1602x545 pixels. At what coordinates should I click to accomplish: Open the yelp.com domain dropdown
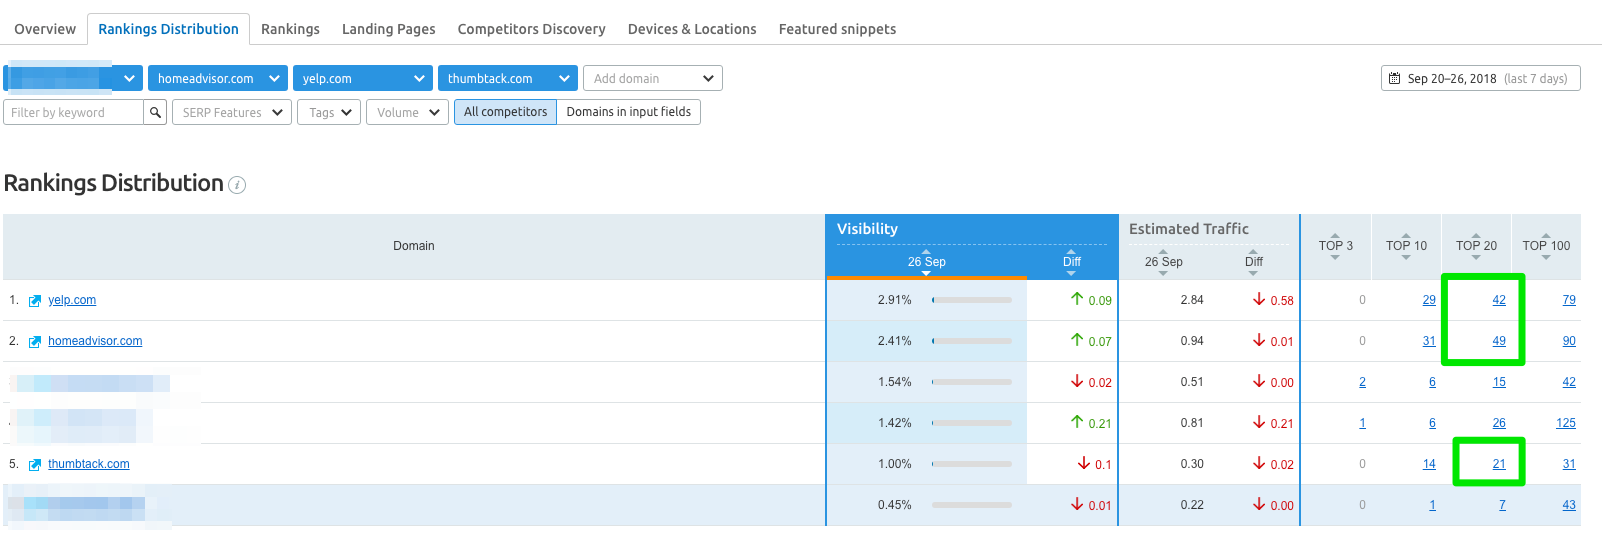pos(363,78)
